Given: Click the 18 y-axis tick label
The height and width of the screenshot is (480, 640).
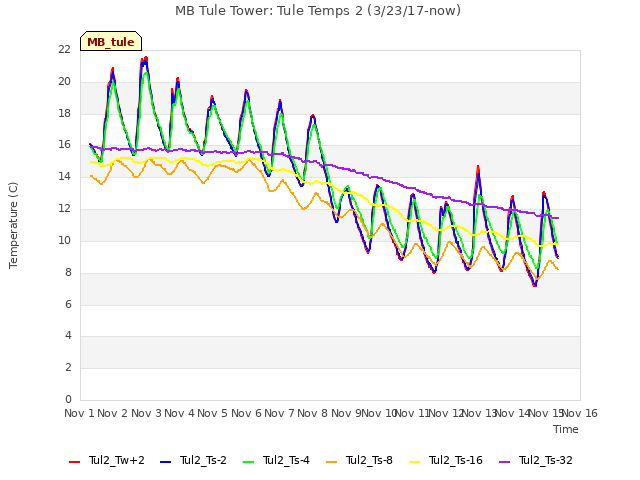Looking at the screenshot, I should click(64, 113).
